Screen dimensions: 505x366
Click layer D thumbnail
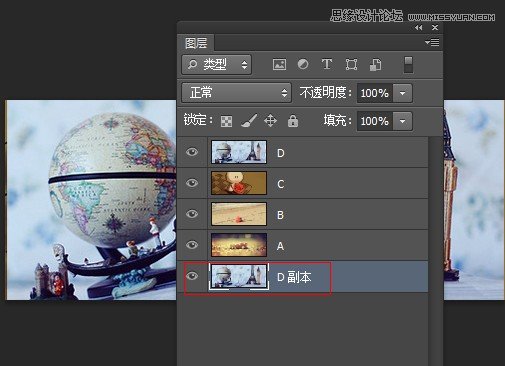(239, 152)
